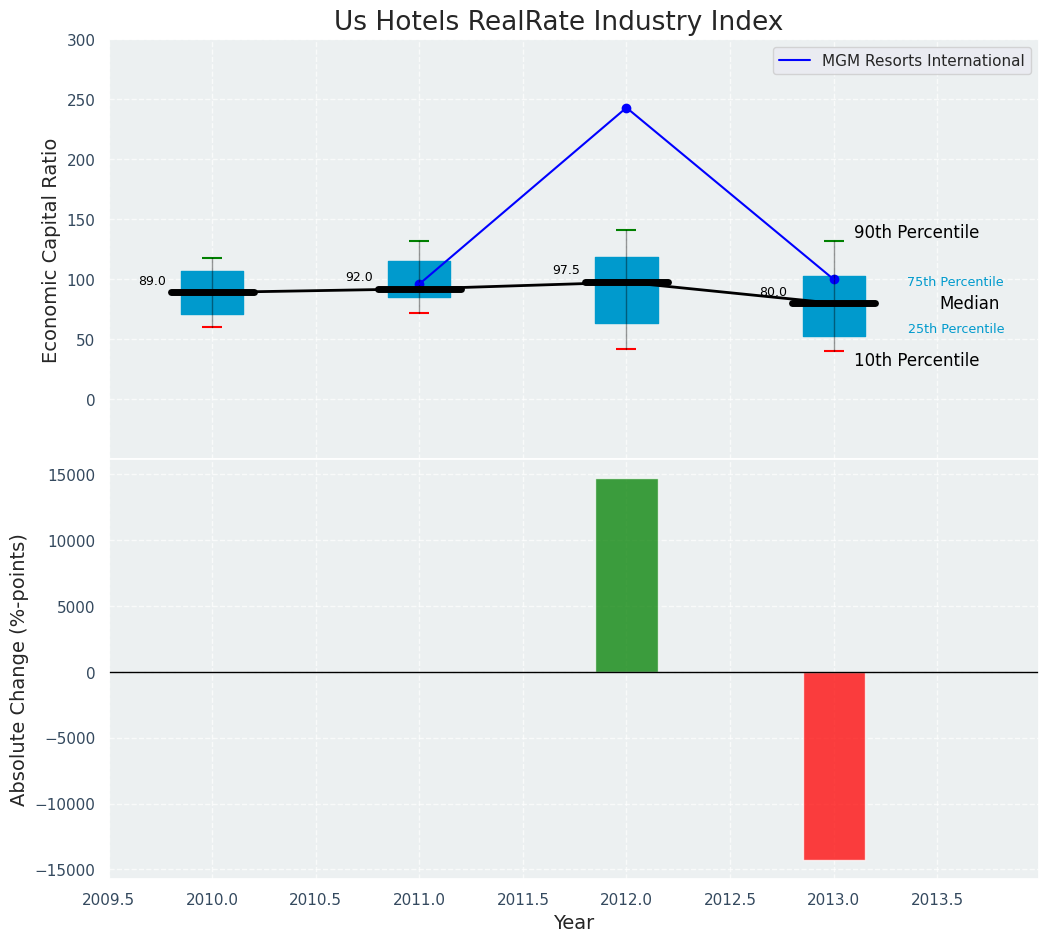Select the 75th Percentile label
This screenshot has width=1048, height=942.
click(955, 282)
